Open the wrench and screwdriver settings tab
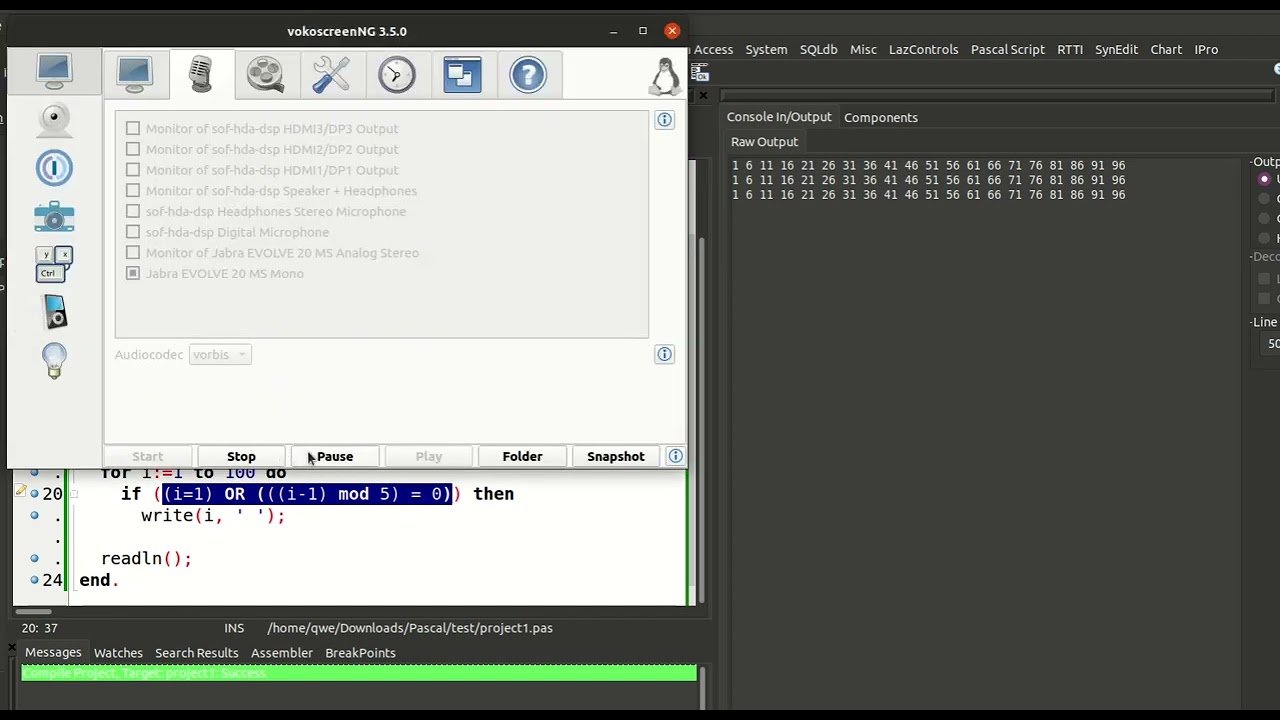The width and height of the screenshot is (1280, 720). pos(331,75)
